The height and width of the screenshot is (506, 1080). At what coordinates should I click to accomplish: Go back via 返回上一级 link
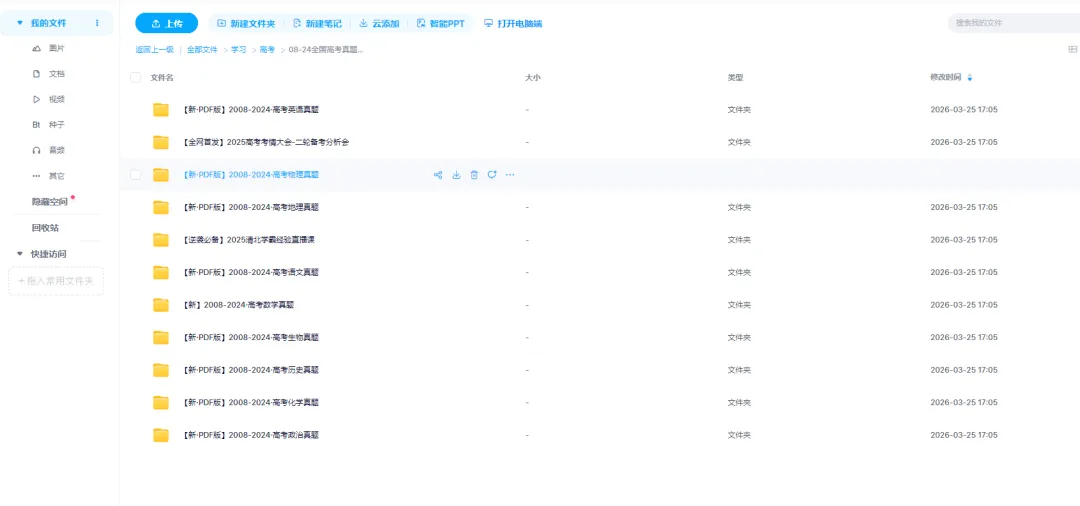(154, 50)
